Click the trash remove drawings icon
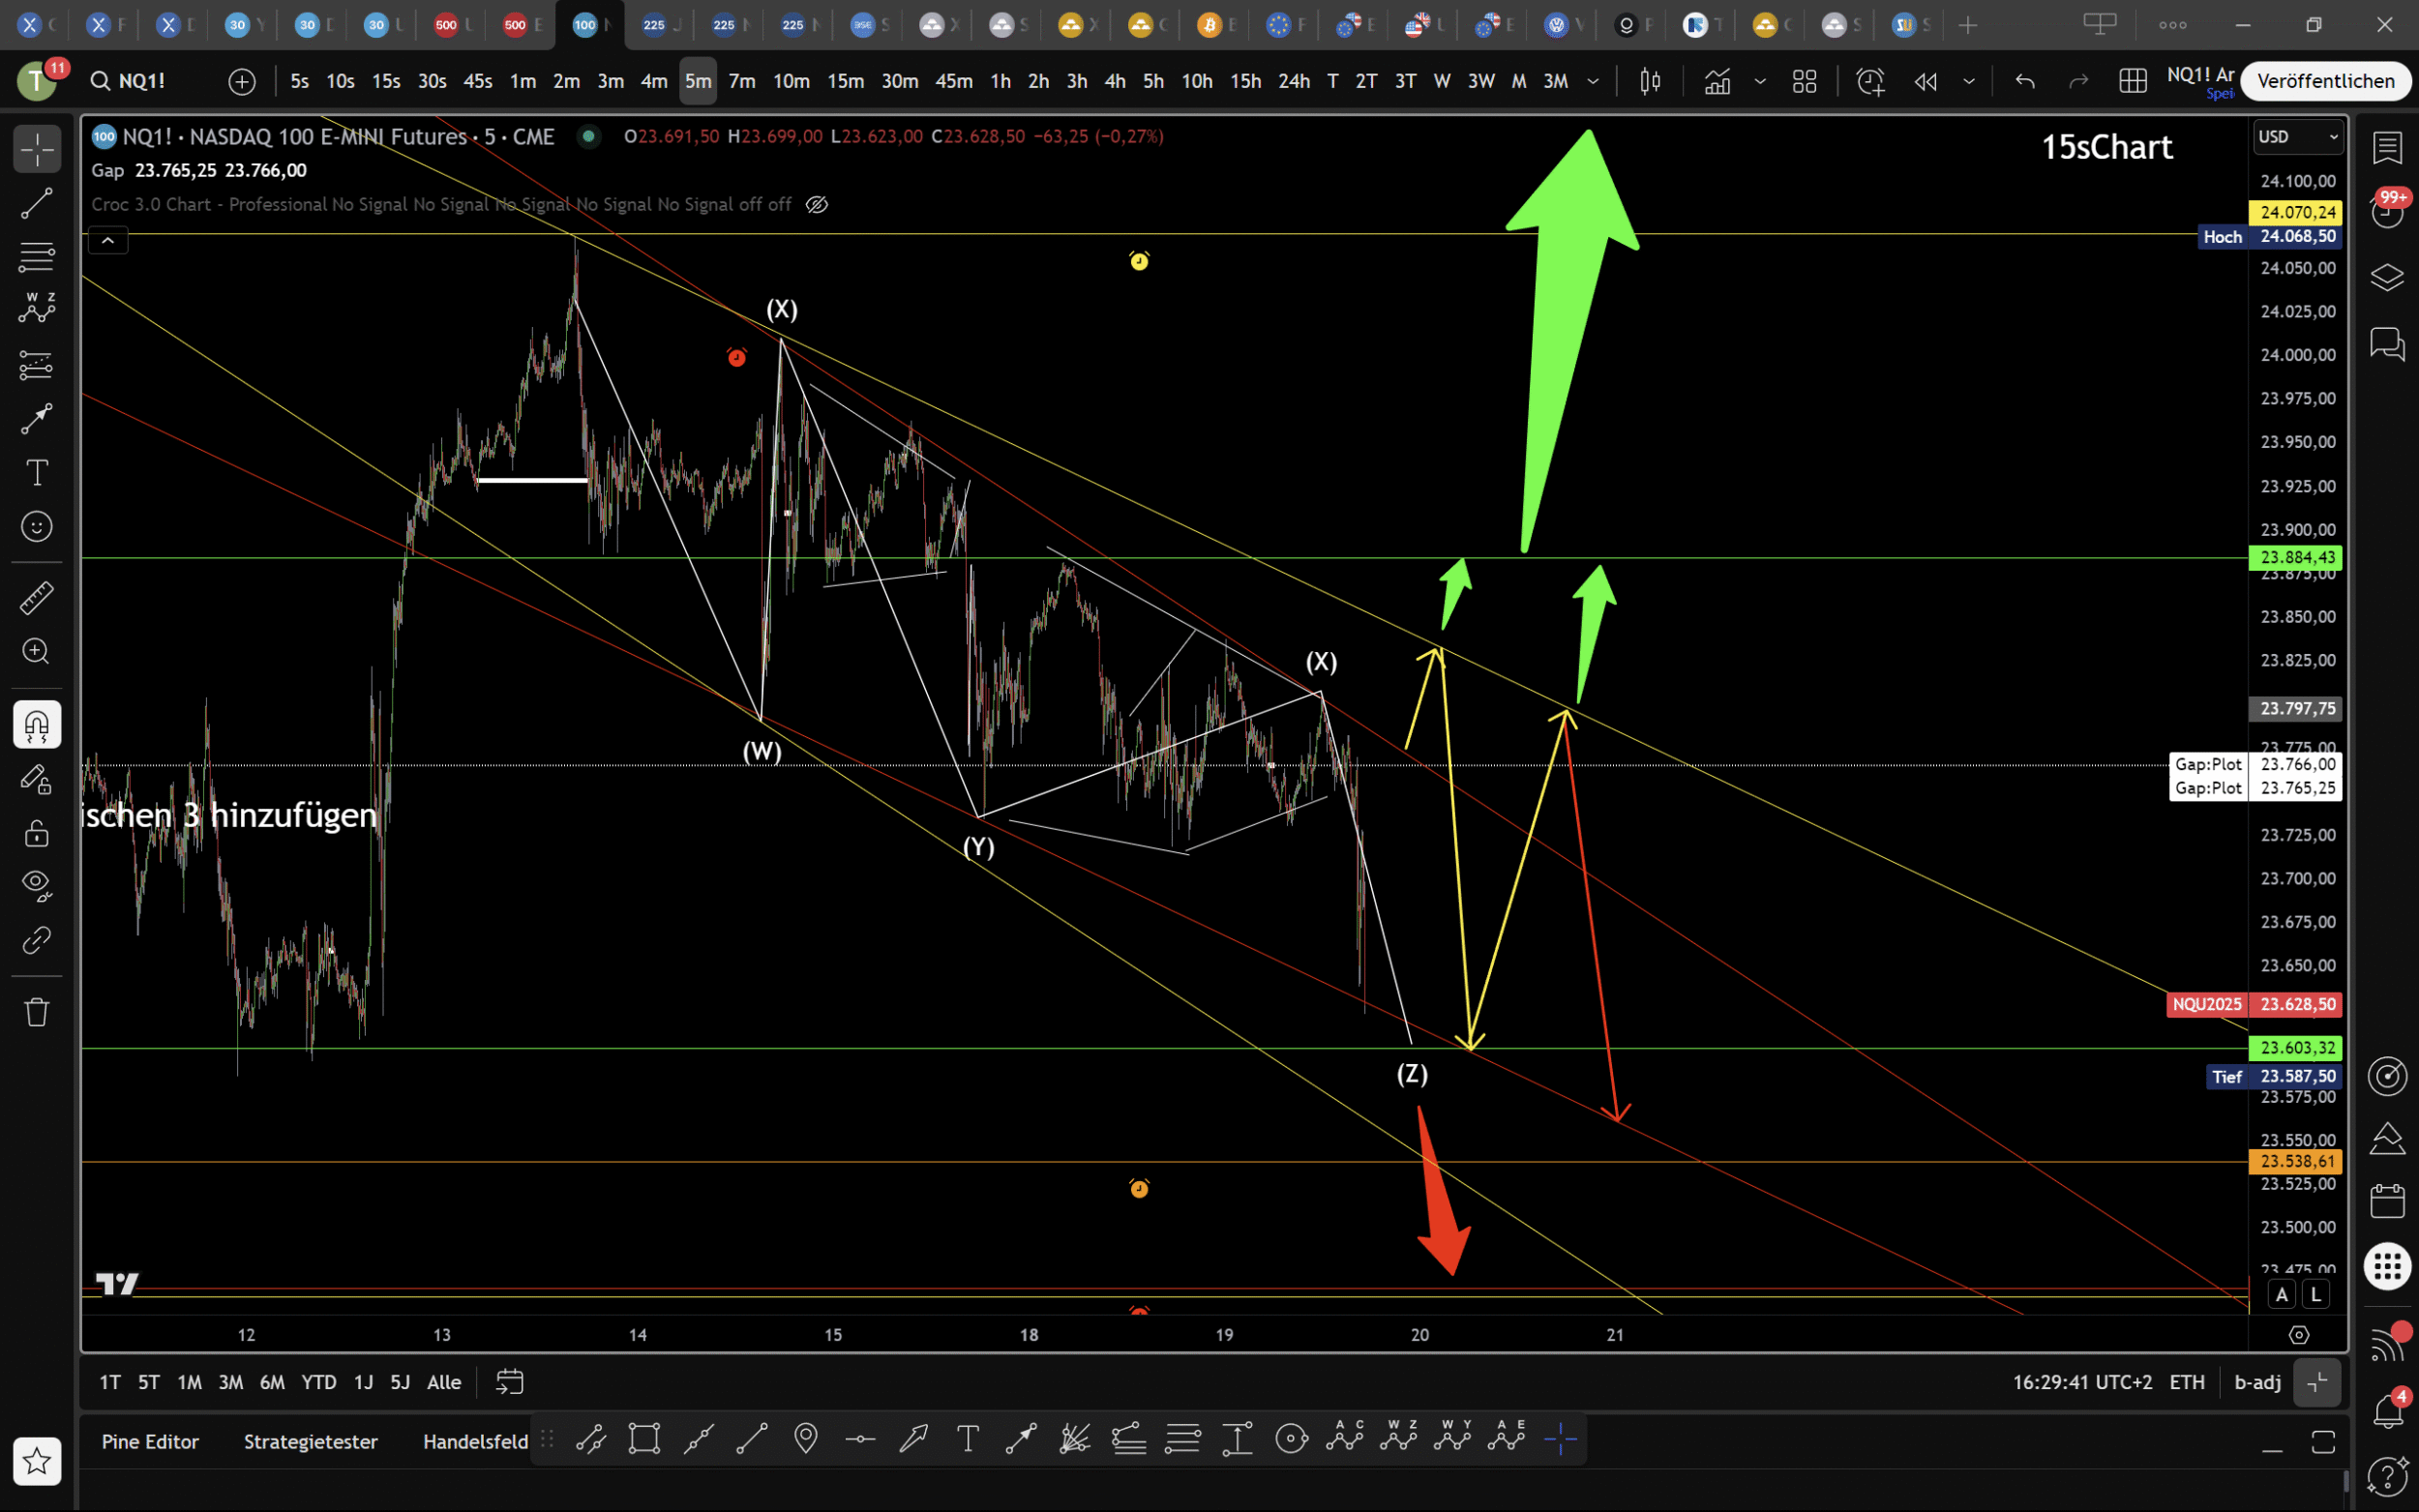Viewport: 2419px width, 1512px height. coord(37,1012)
